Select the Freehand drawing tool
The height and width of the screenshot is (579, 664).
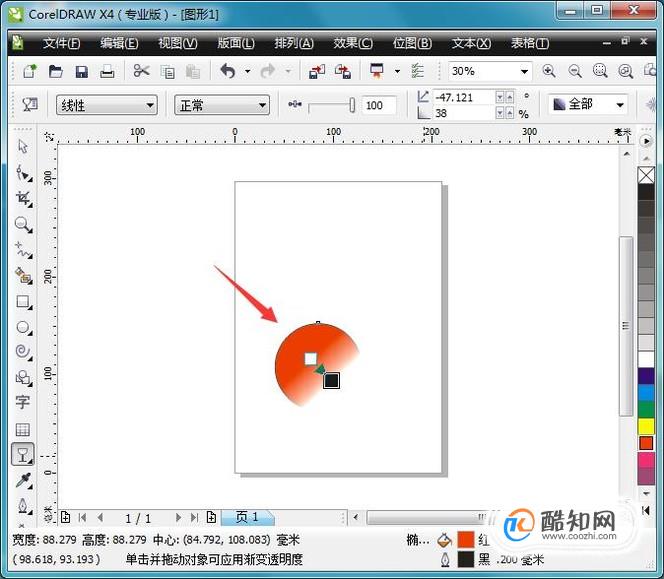pyautogui.click(x=23, y=250)
